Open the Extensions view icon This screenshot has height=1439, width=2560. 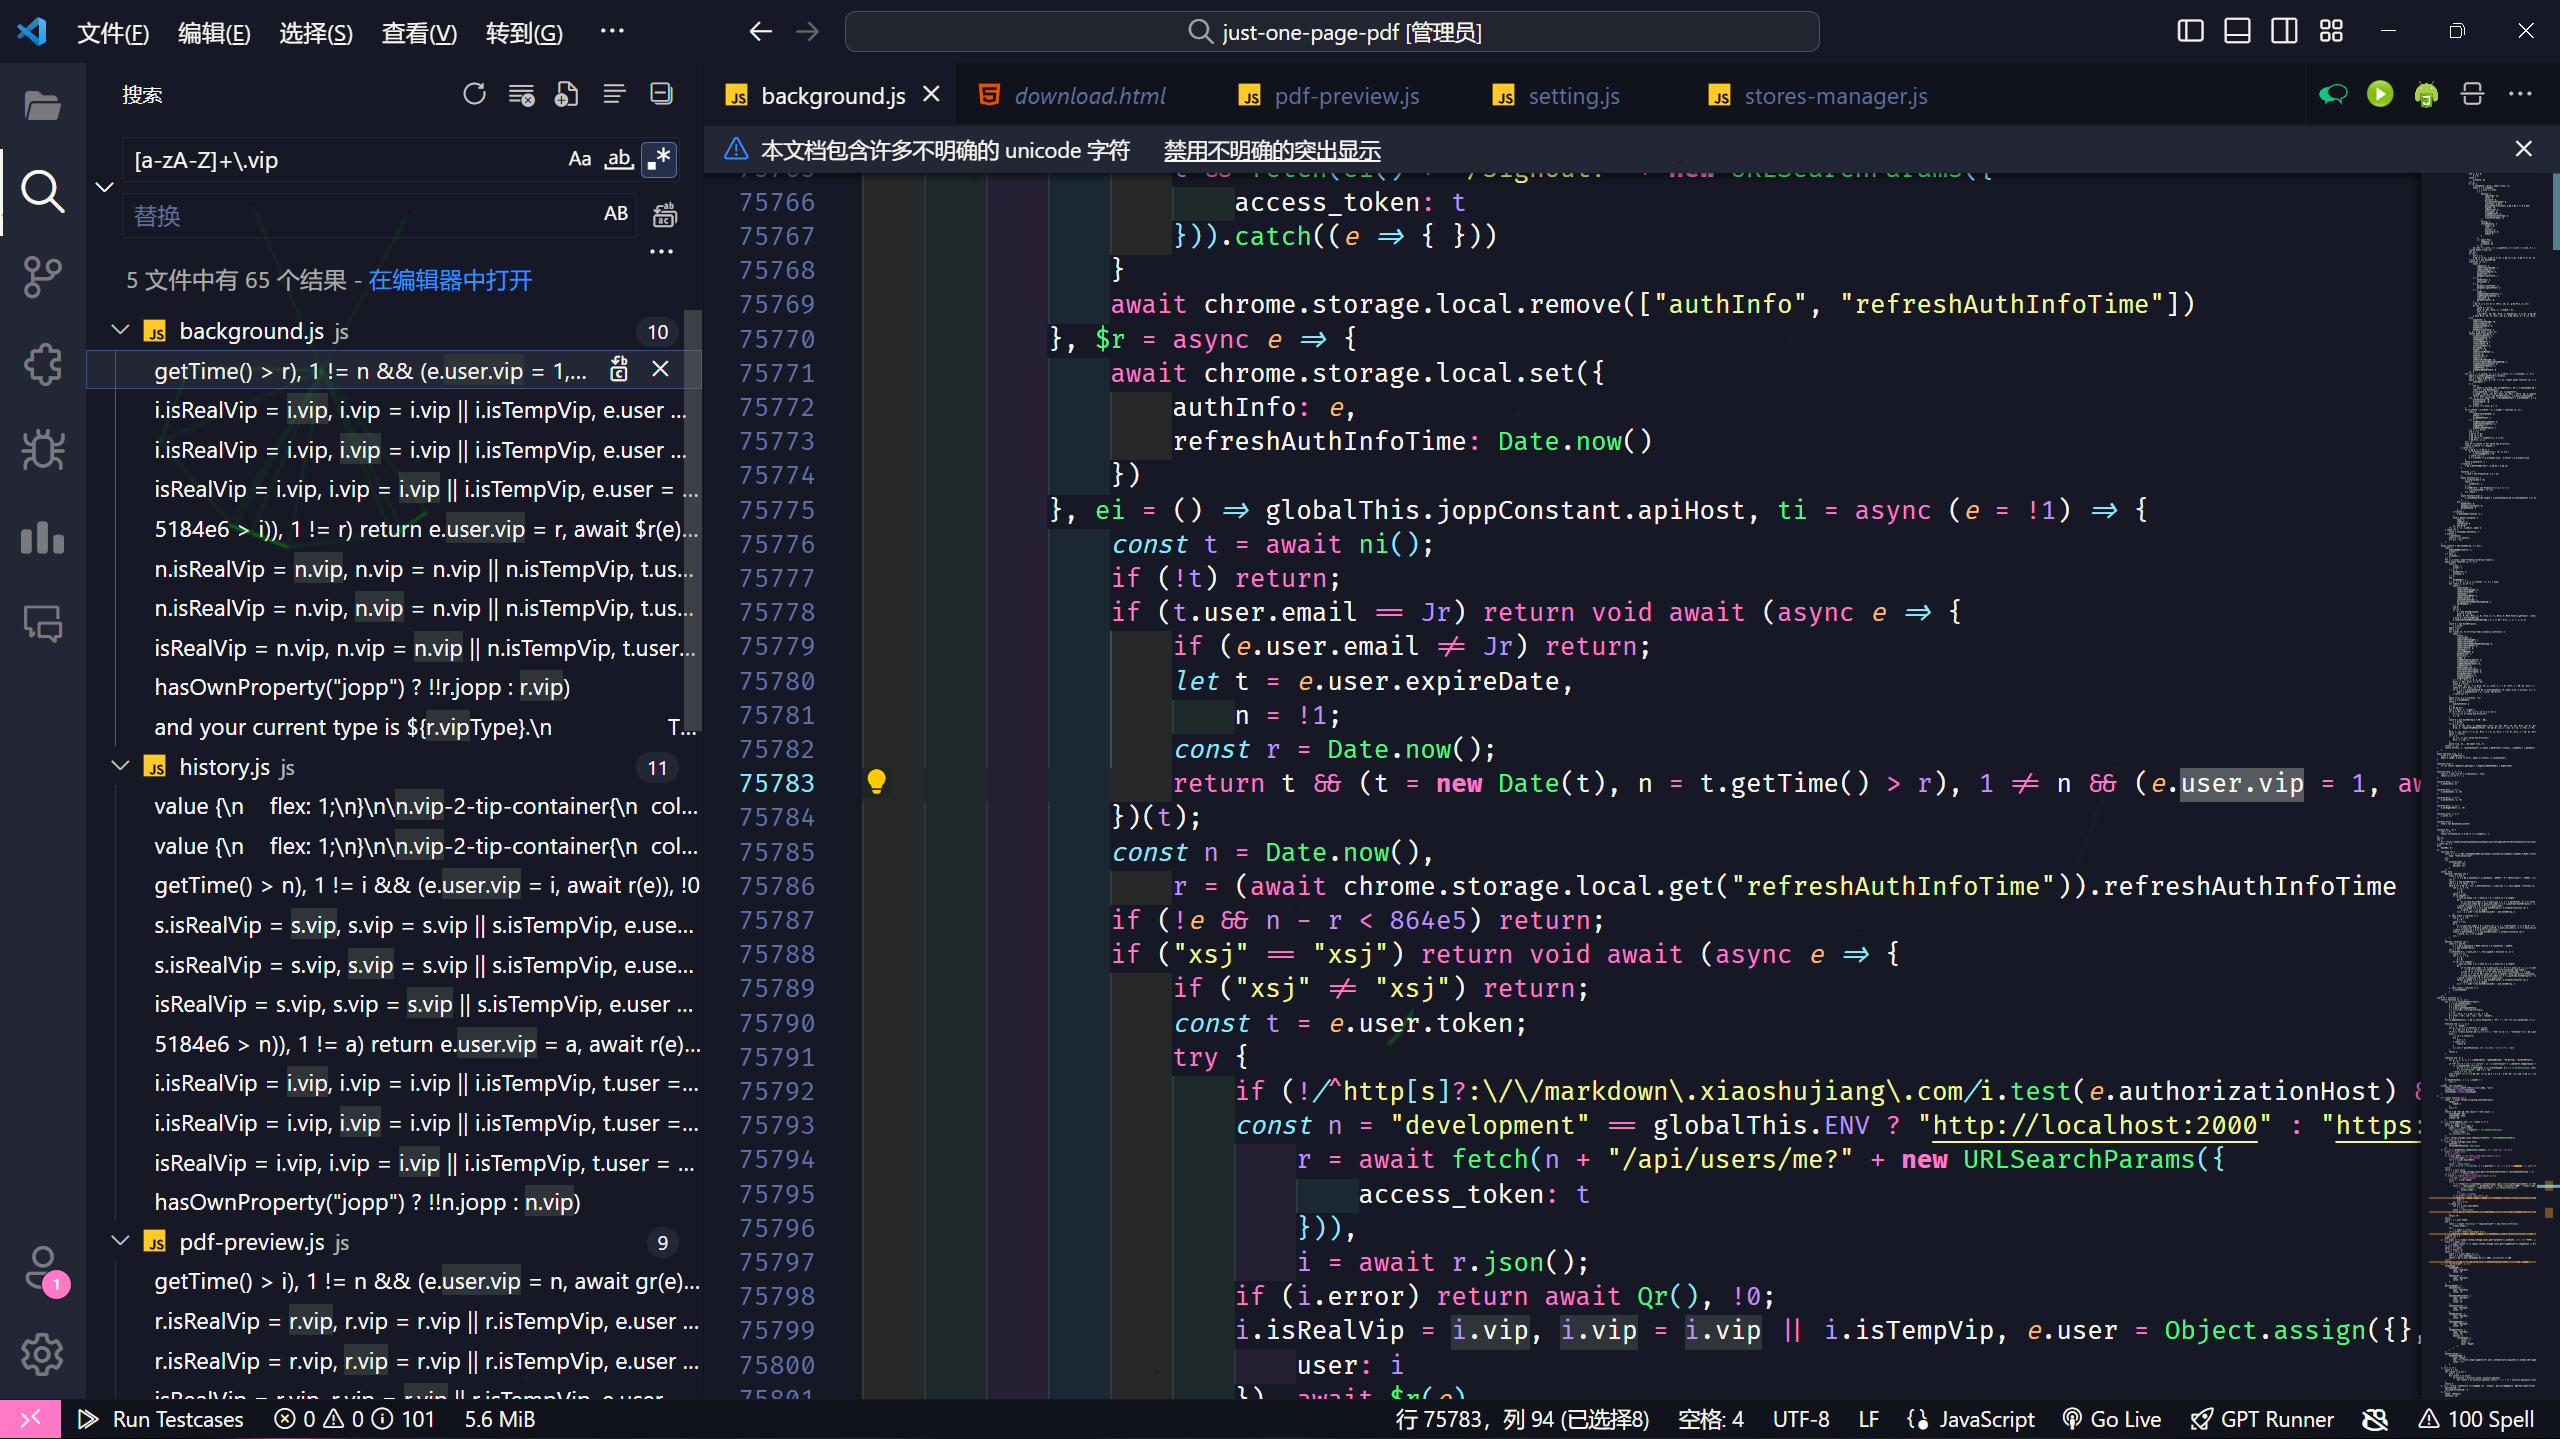pyautogui.click(x=42, y=364)
